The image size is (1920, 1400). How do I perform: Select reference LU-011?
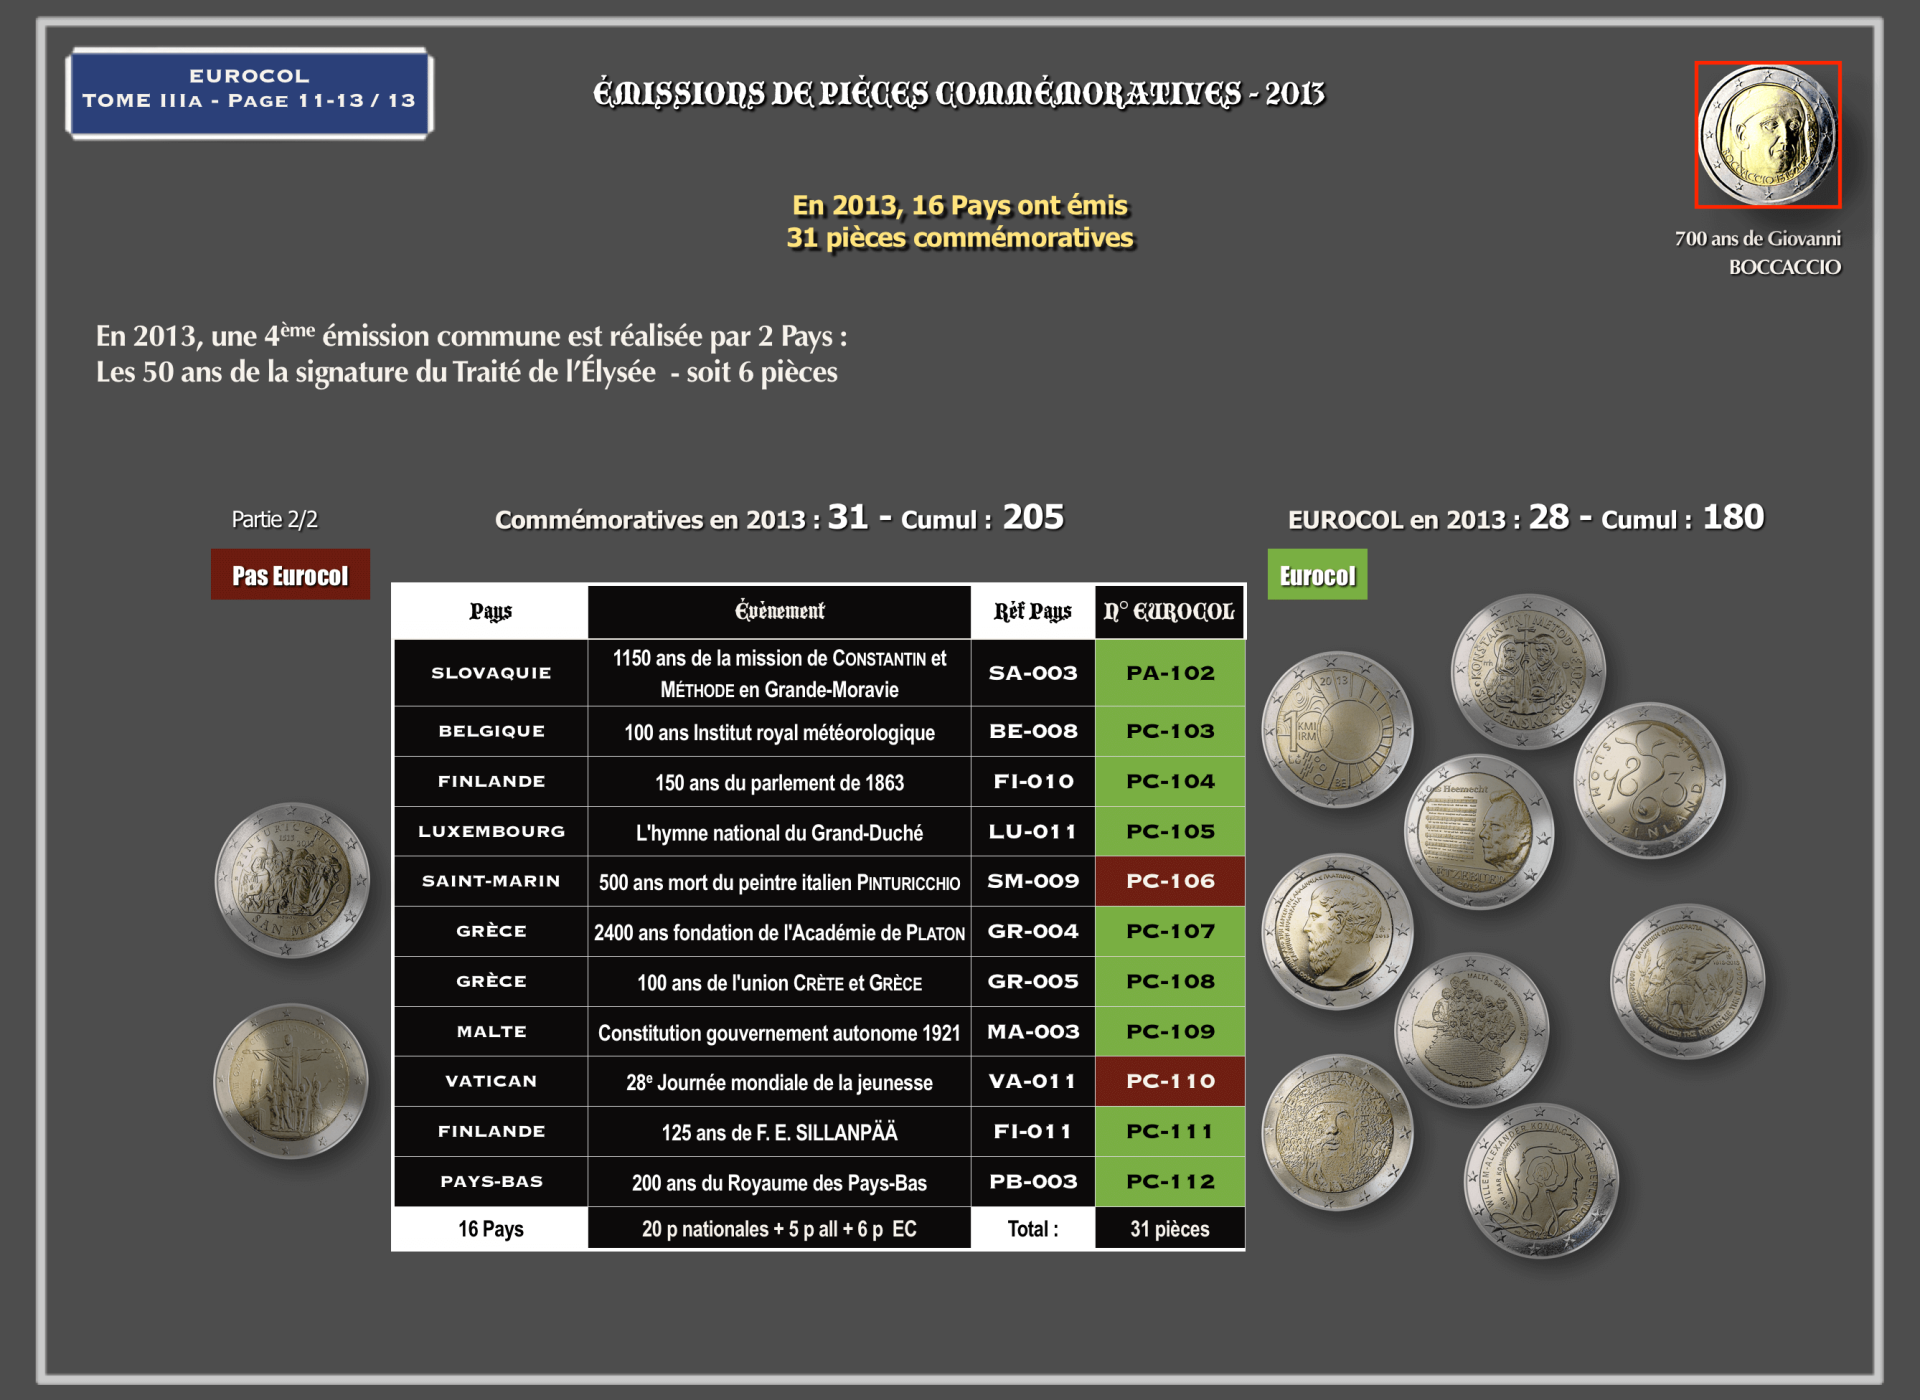(x=1033, y=831)
